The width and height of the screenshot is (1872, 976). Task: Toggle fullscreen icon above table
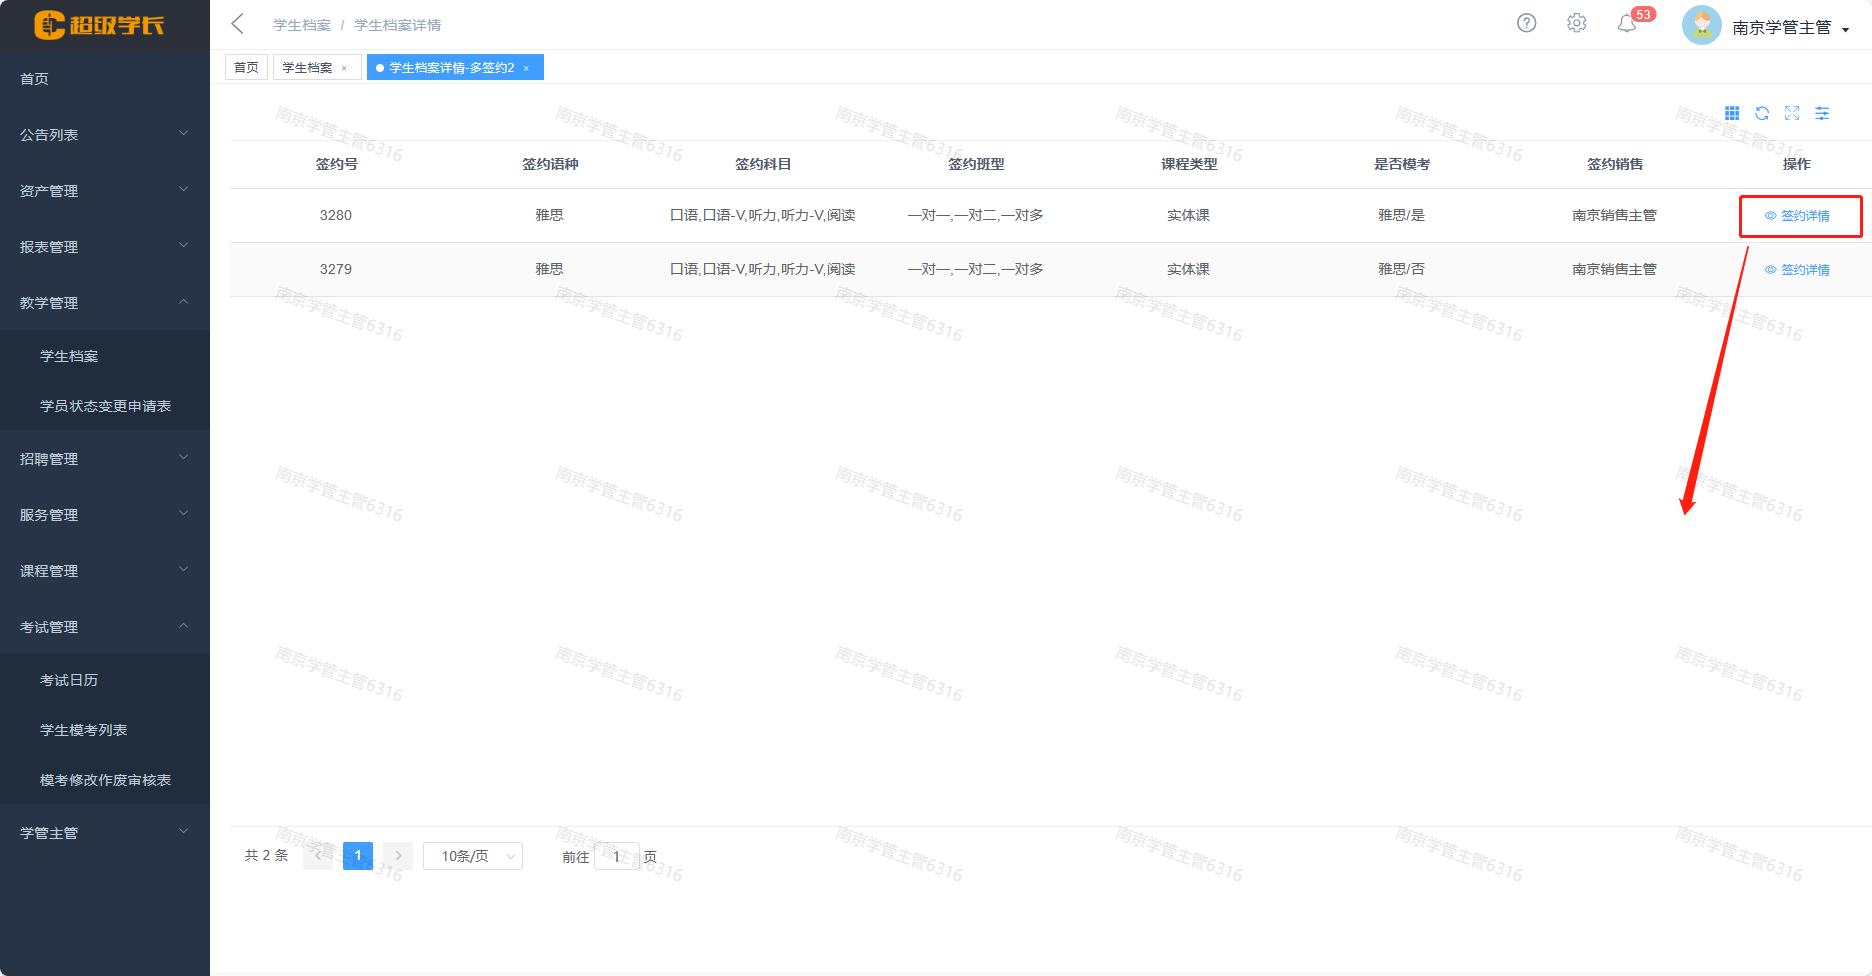[1792, 113]
